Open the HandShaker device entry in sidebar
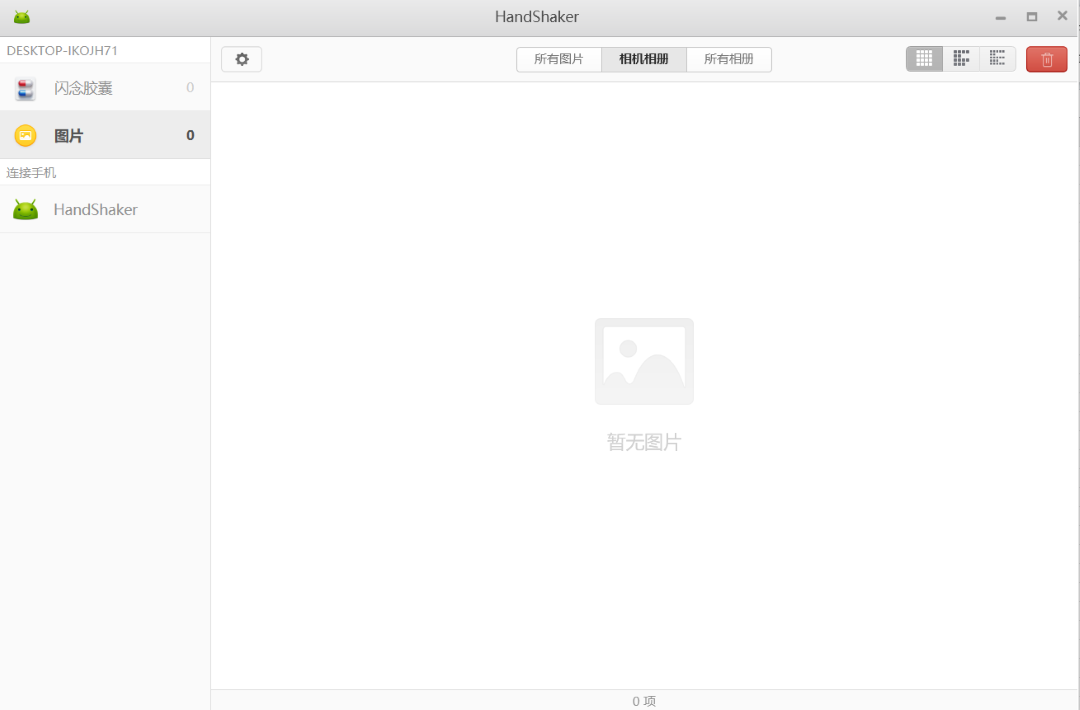The height and width of the screenshot is (710, 1080). tap(95, 209)
